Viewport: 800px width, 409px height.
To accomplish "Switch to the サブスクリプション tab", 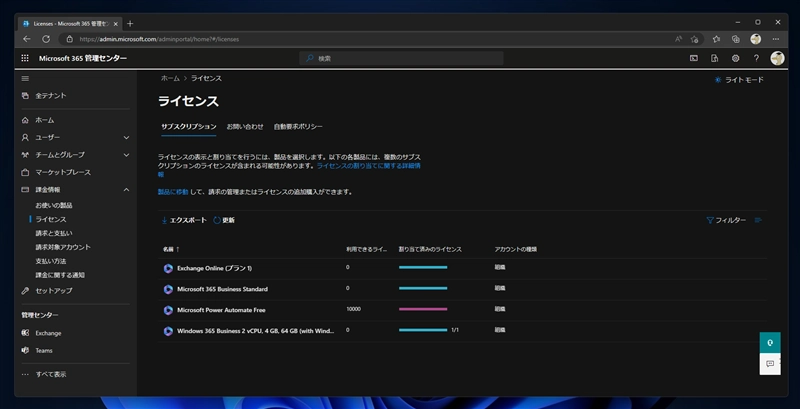I will (189, 126).
